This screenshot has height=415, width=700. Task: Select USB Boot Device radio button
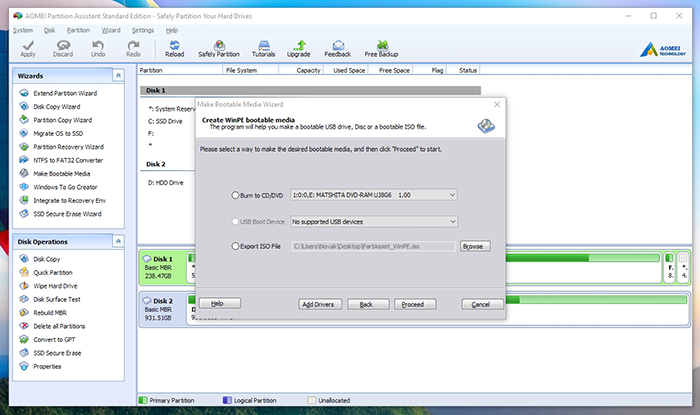(235, 221)
